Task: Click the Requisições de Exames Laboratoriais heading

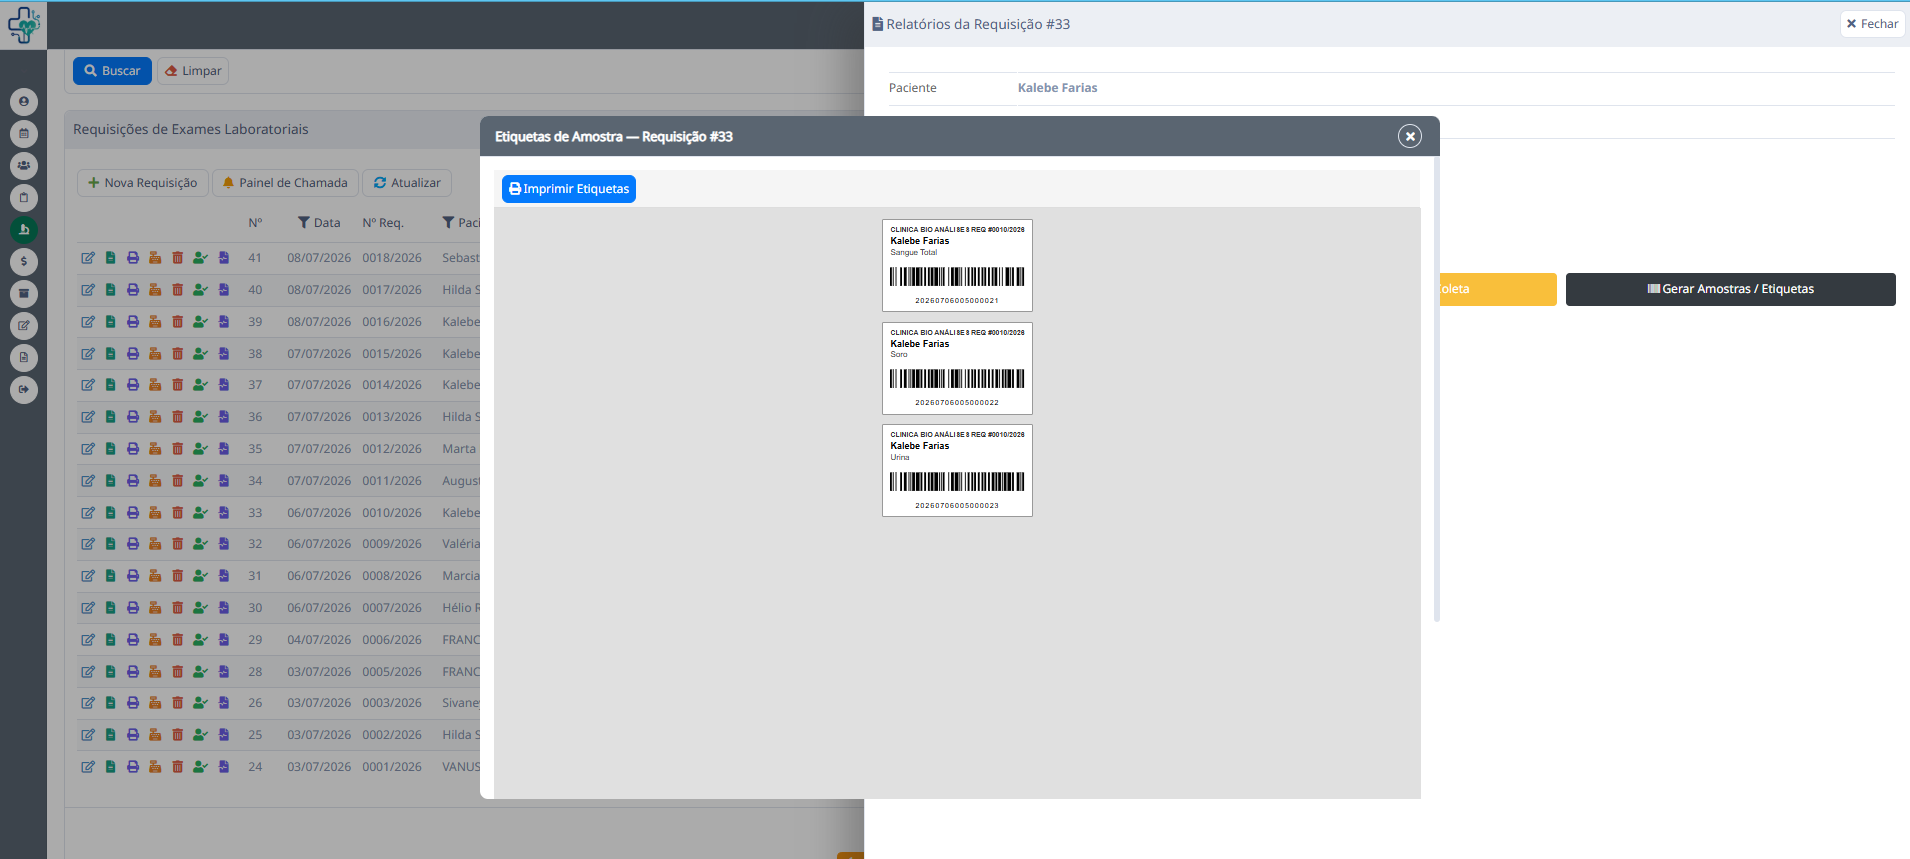Action: click(x=191, y=129)
